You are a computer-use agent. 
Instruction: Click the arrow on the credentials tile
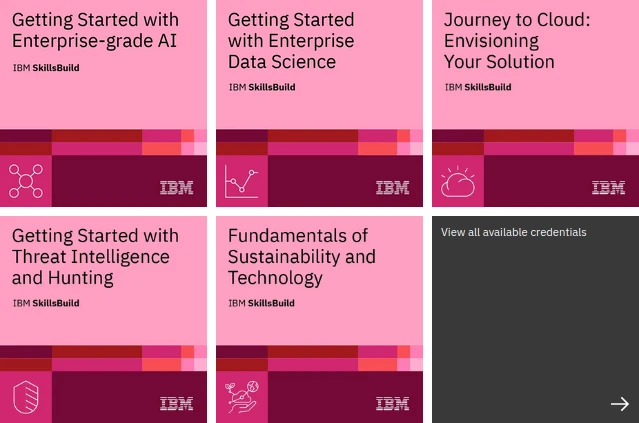point(619,404)
